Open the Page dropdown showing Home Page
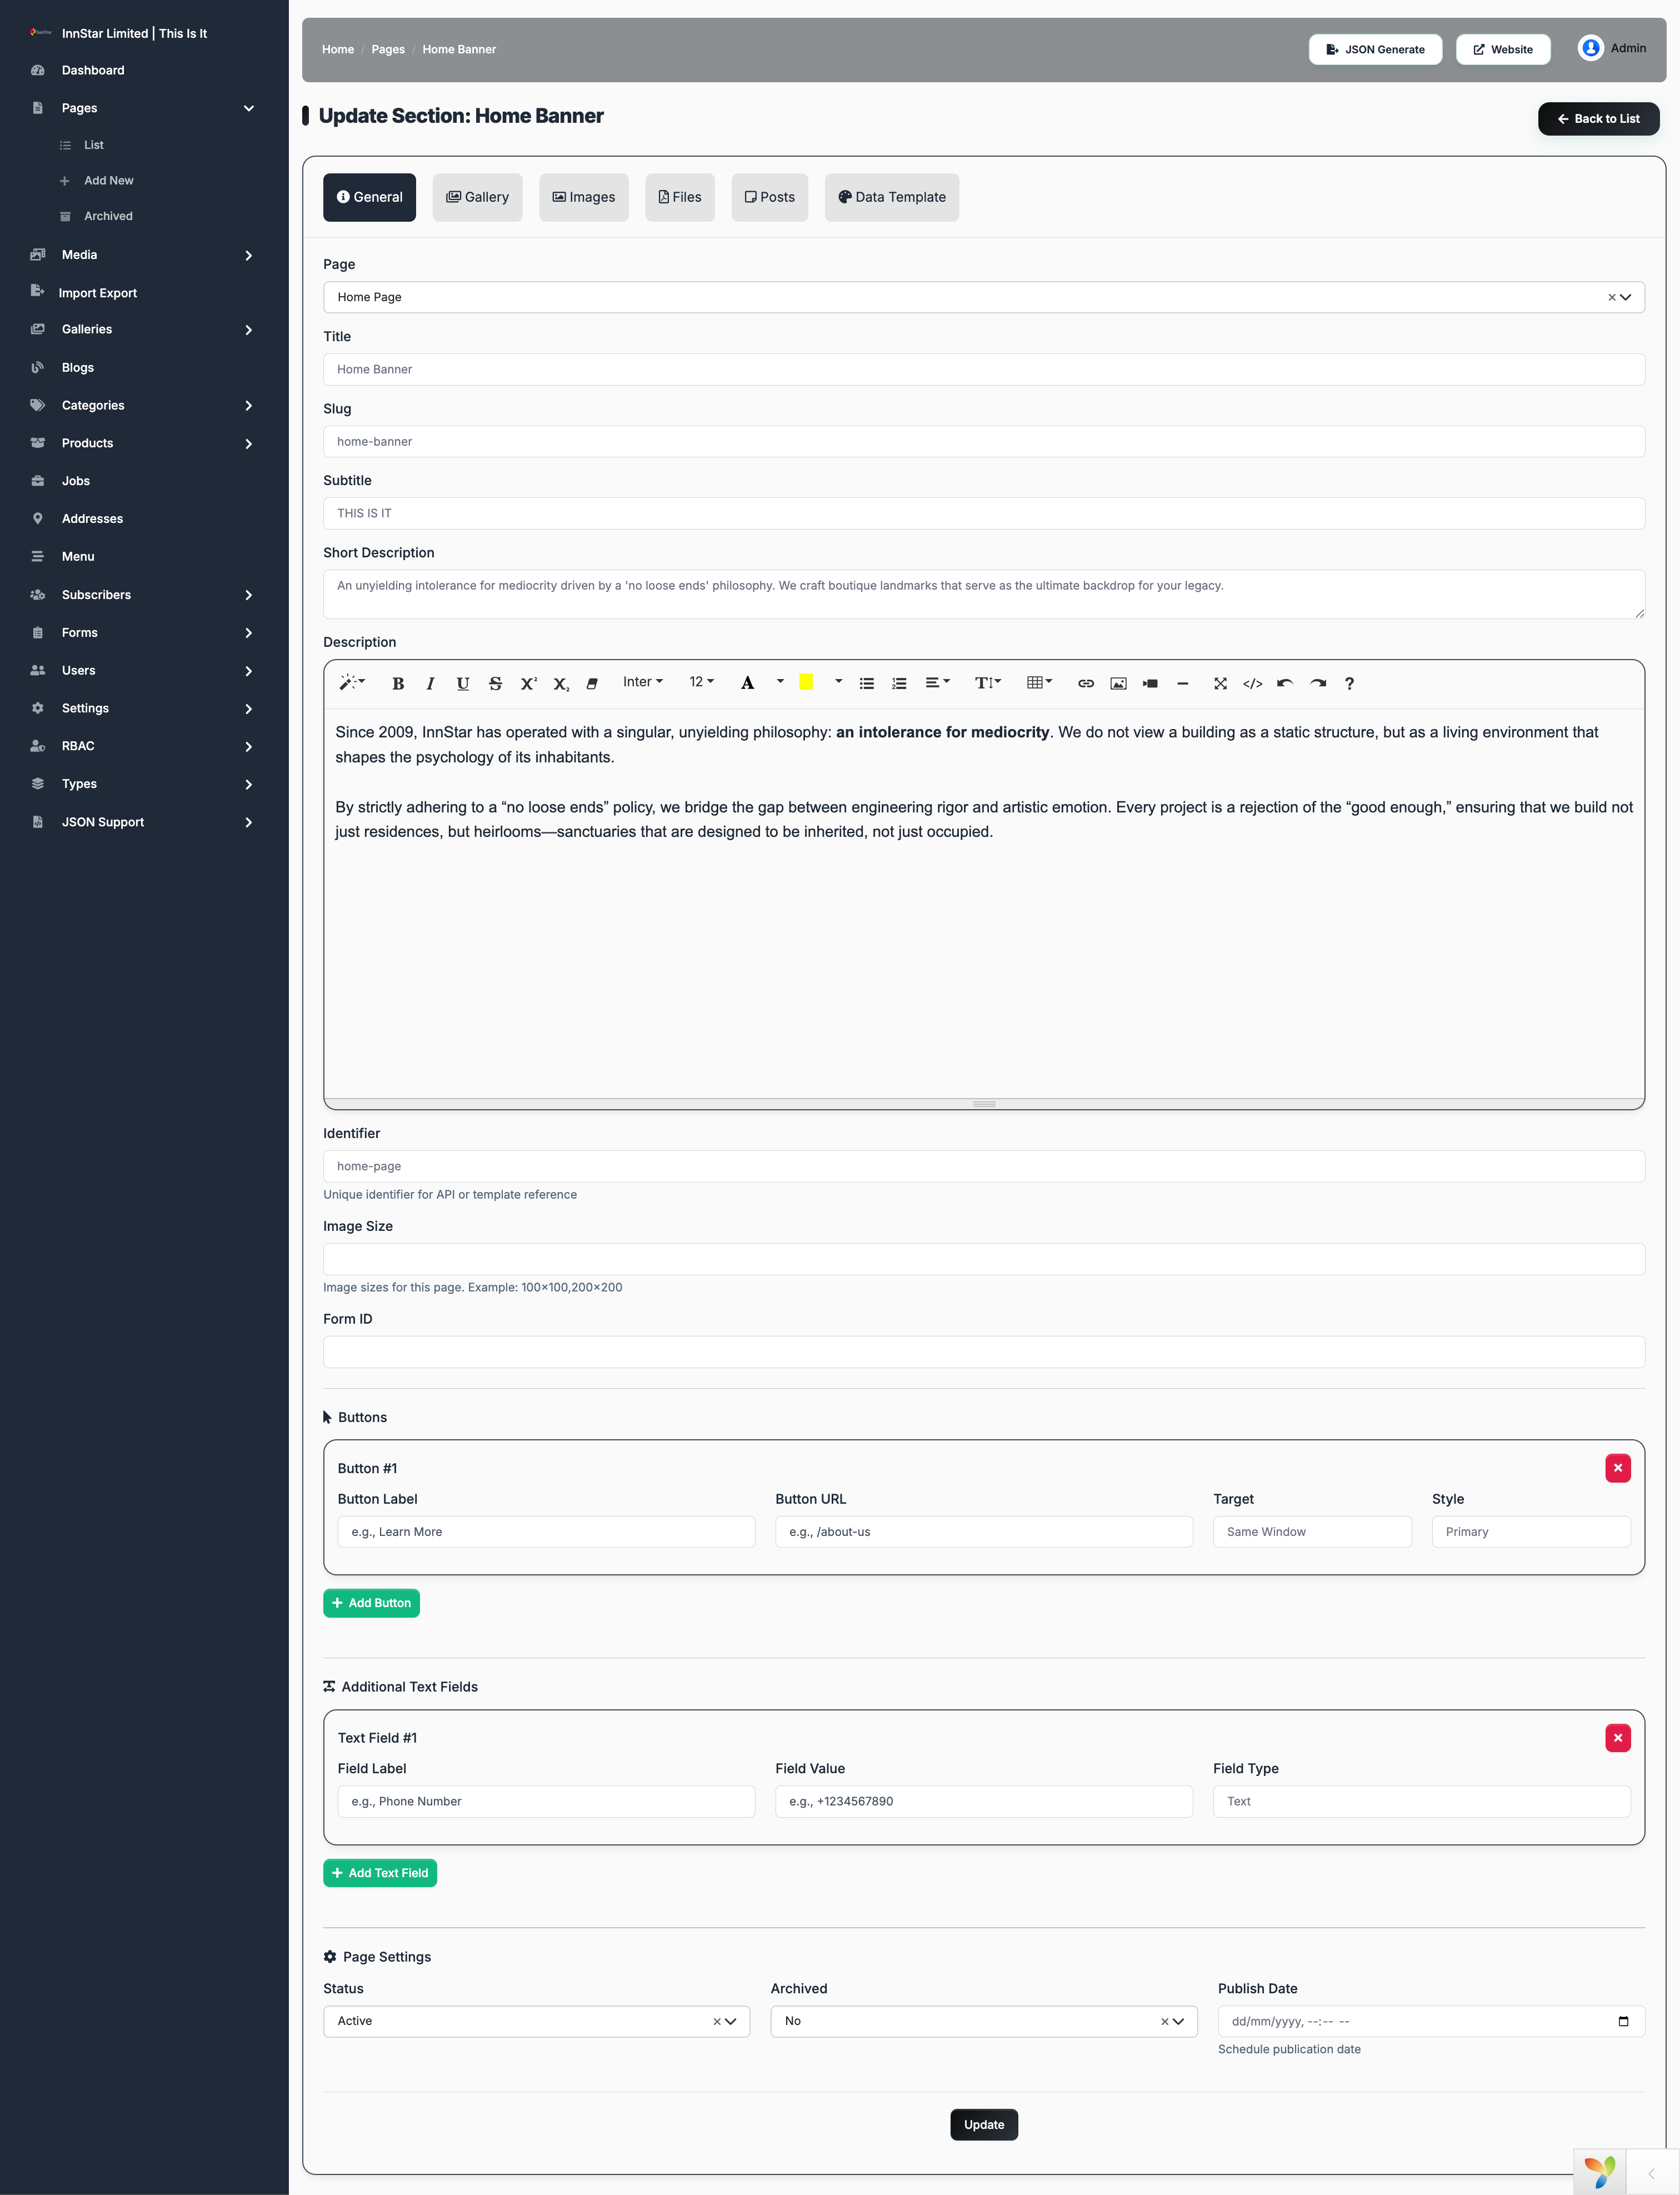Viewport: 1680px width, 2195px height. tap(983, 297)
